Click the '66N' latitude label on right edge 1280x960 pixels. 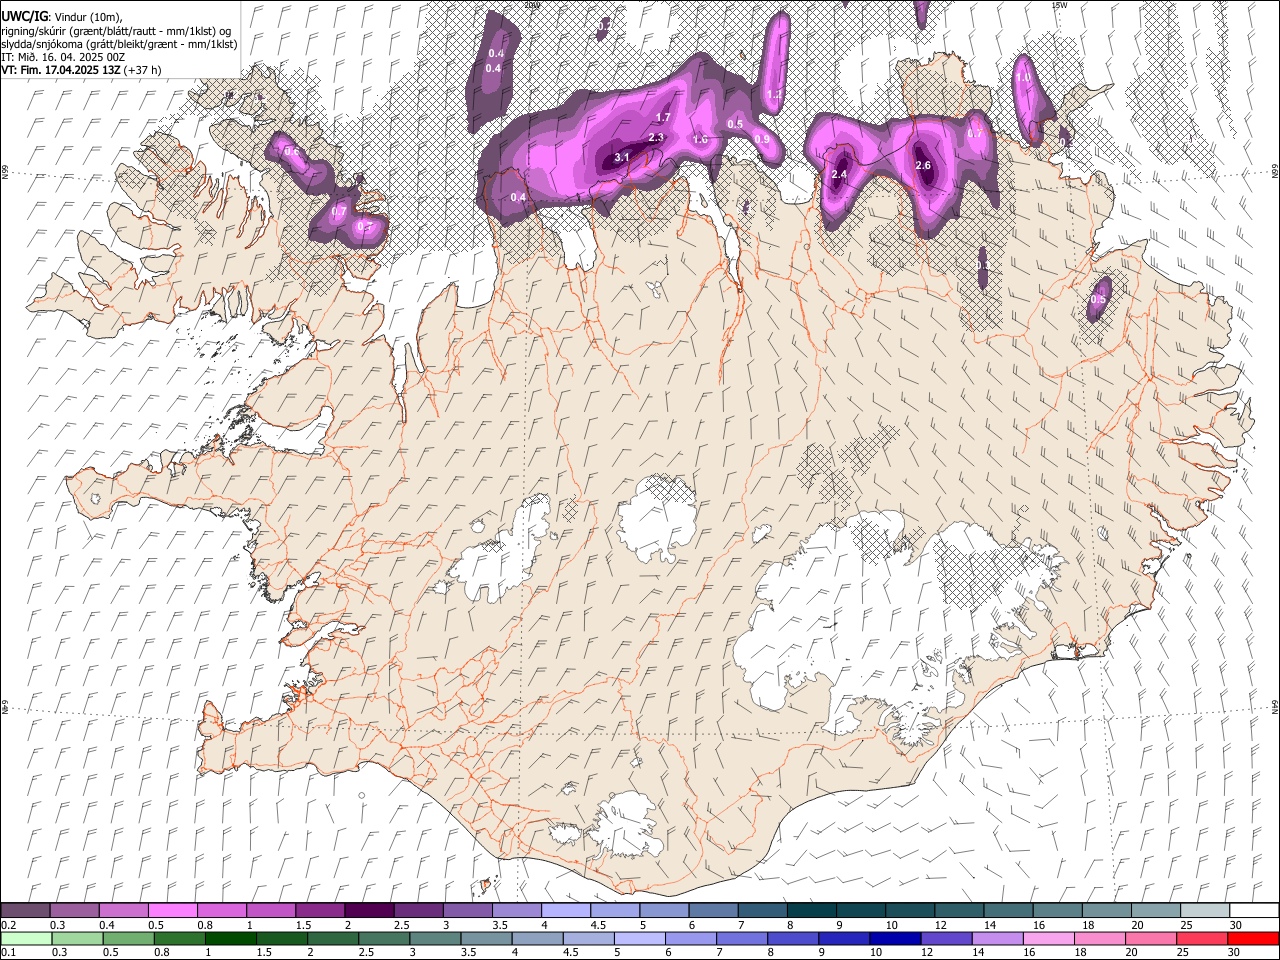tap(1275, 172)
